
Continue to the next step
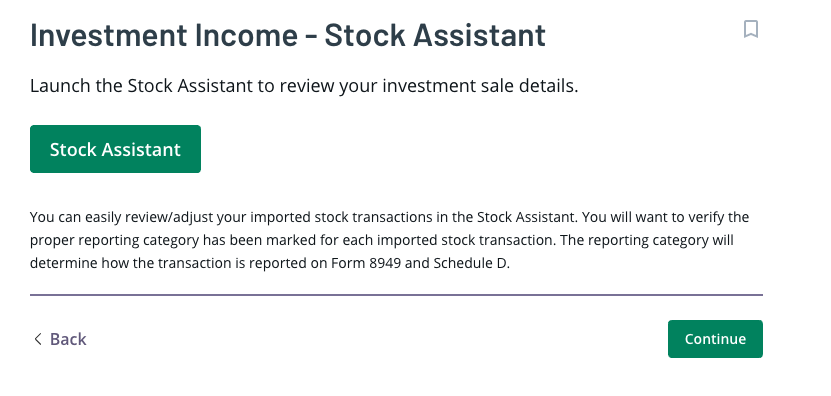click(x=715, y=339)
